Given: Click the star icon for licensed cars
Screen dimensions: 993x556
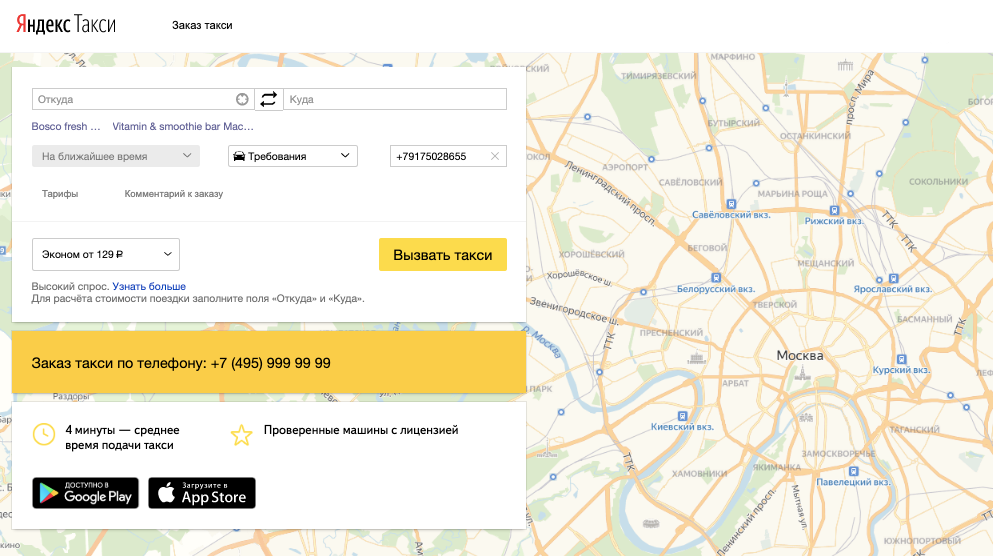Looking at the screenshot, I should coord(241,435).
